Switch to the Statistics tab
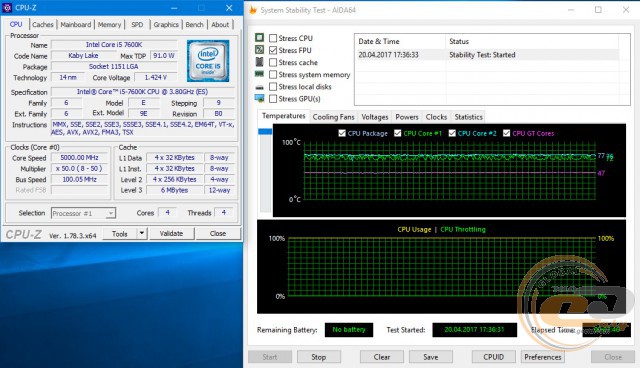Image resolution: width=640 pixels, height=368 pixels. [469, 117]
